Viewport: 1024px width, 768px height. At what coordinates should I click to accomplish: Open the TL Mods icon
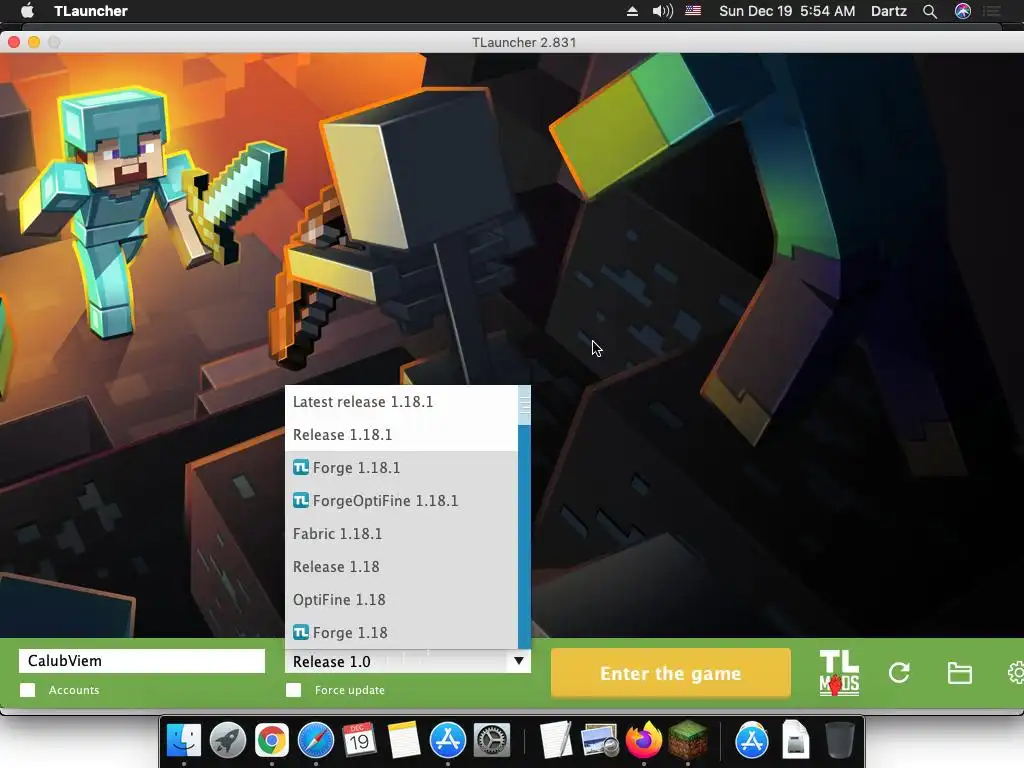839,673
